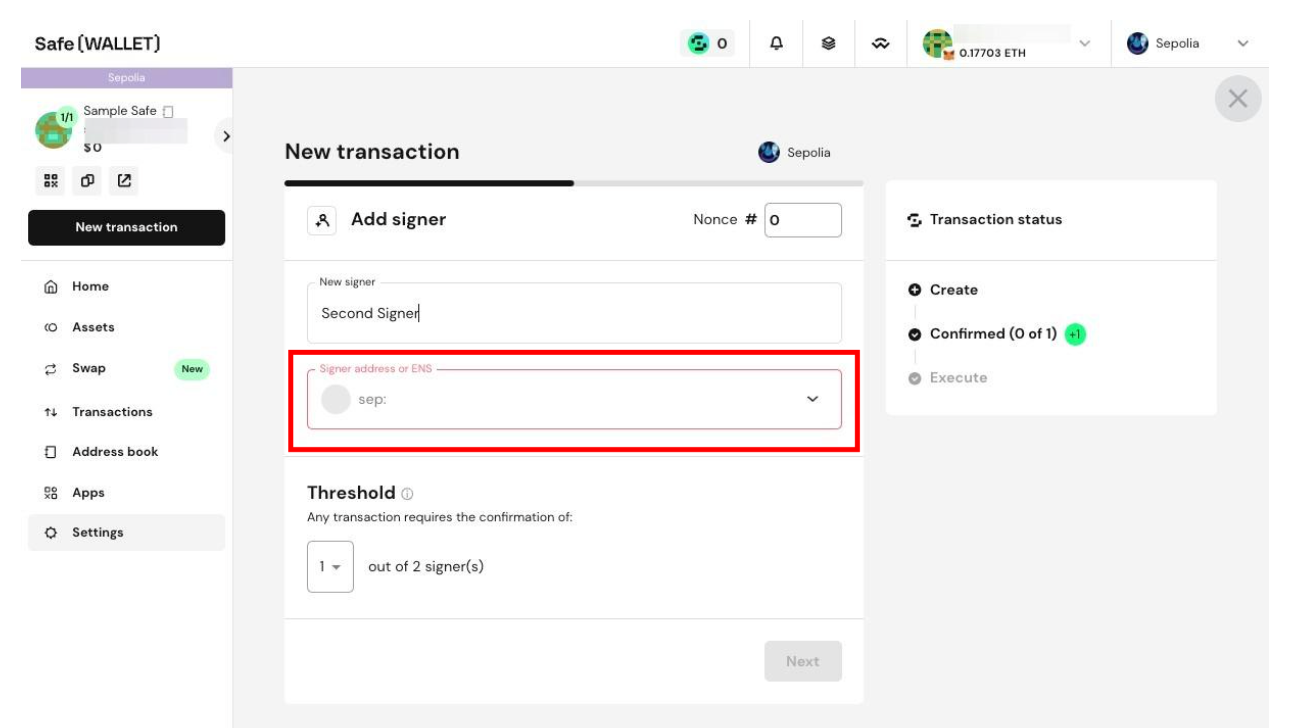
Task: Click the Nonce number field
Action: (803, 220)
